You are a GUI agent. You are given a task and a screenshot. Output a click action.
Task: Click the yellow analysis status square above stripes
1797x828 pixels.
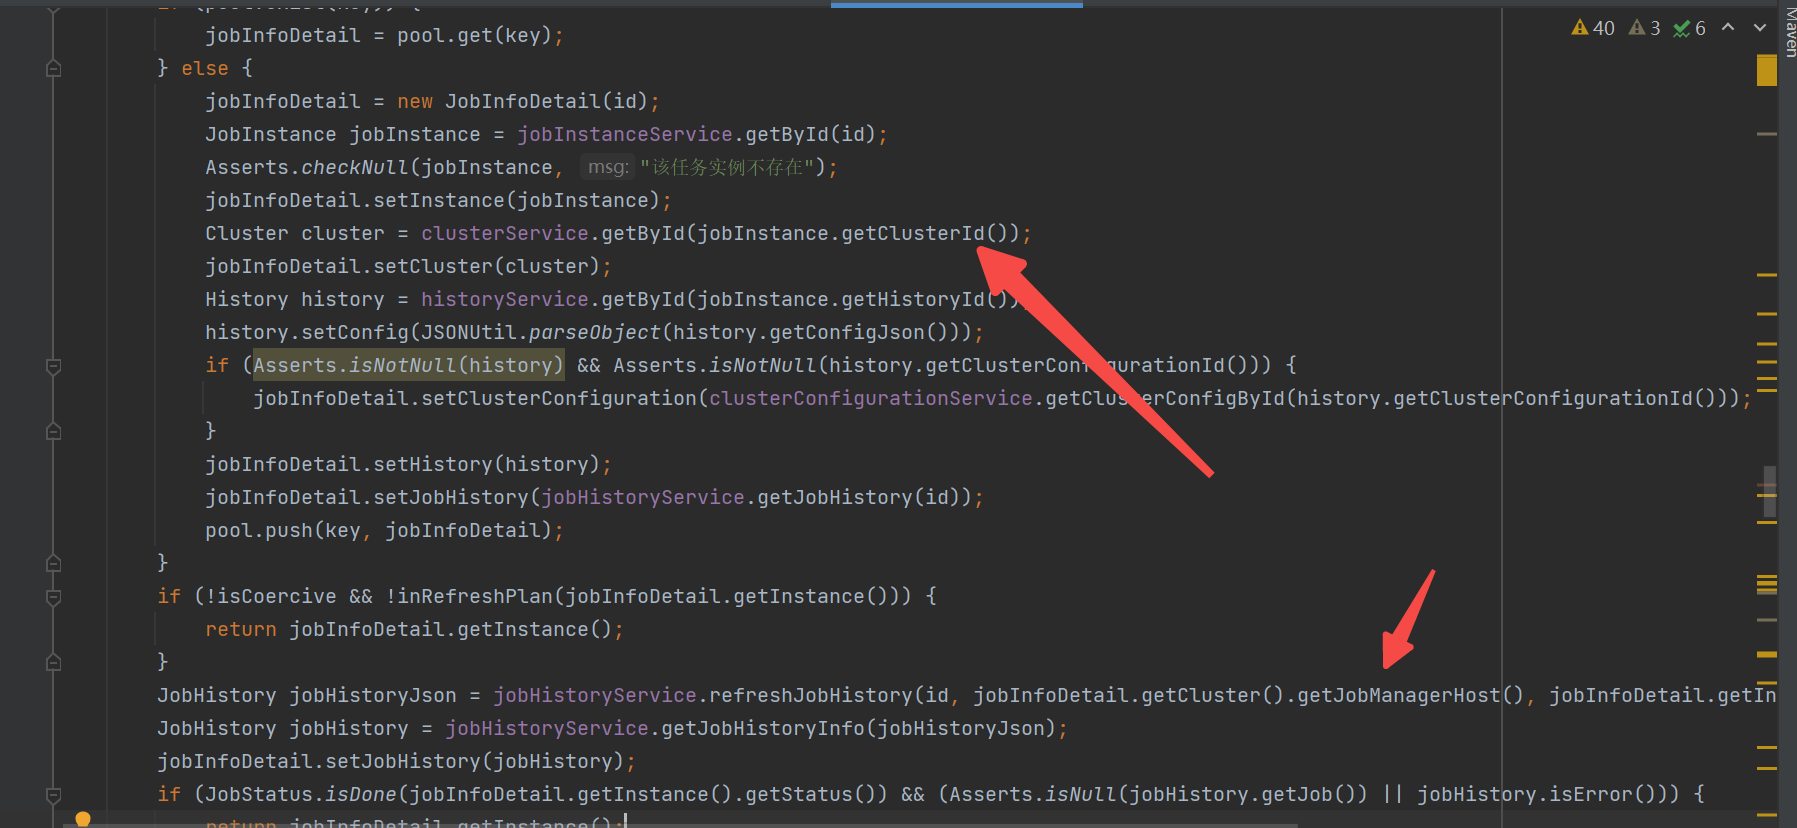1767,70
